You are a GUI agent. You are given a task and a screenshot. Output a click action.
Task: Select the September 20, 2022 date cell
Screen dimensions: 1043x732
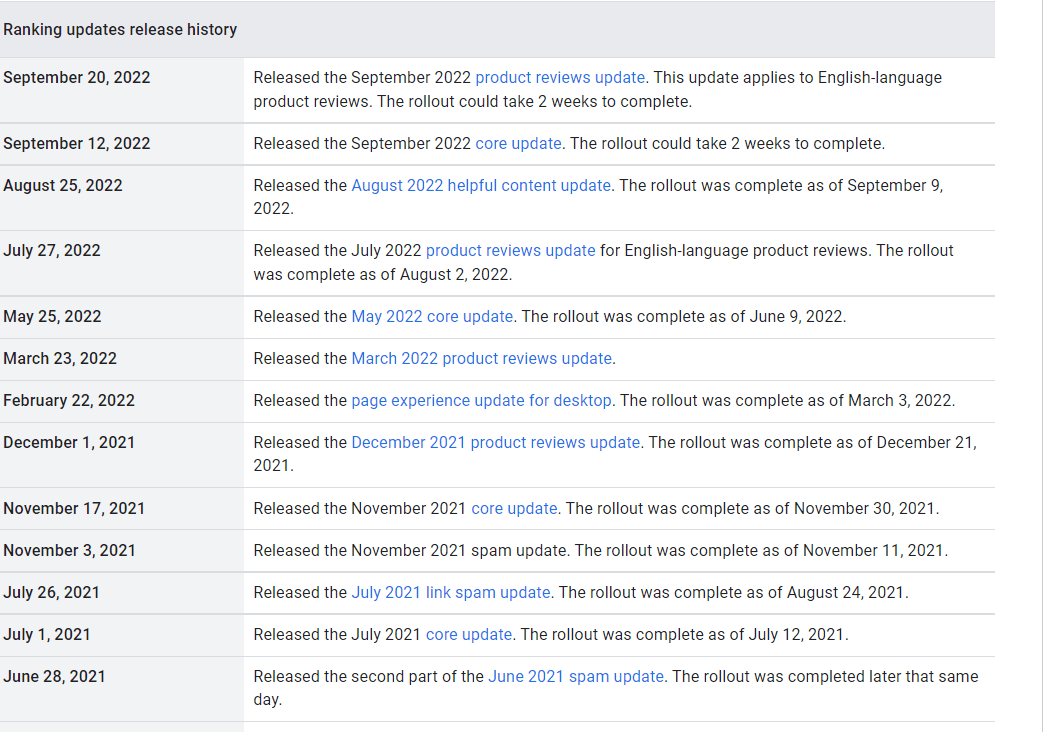122,90
